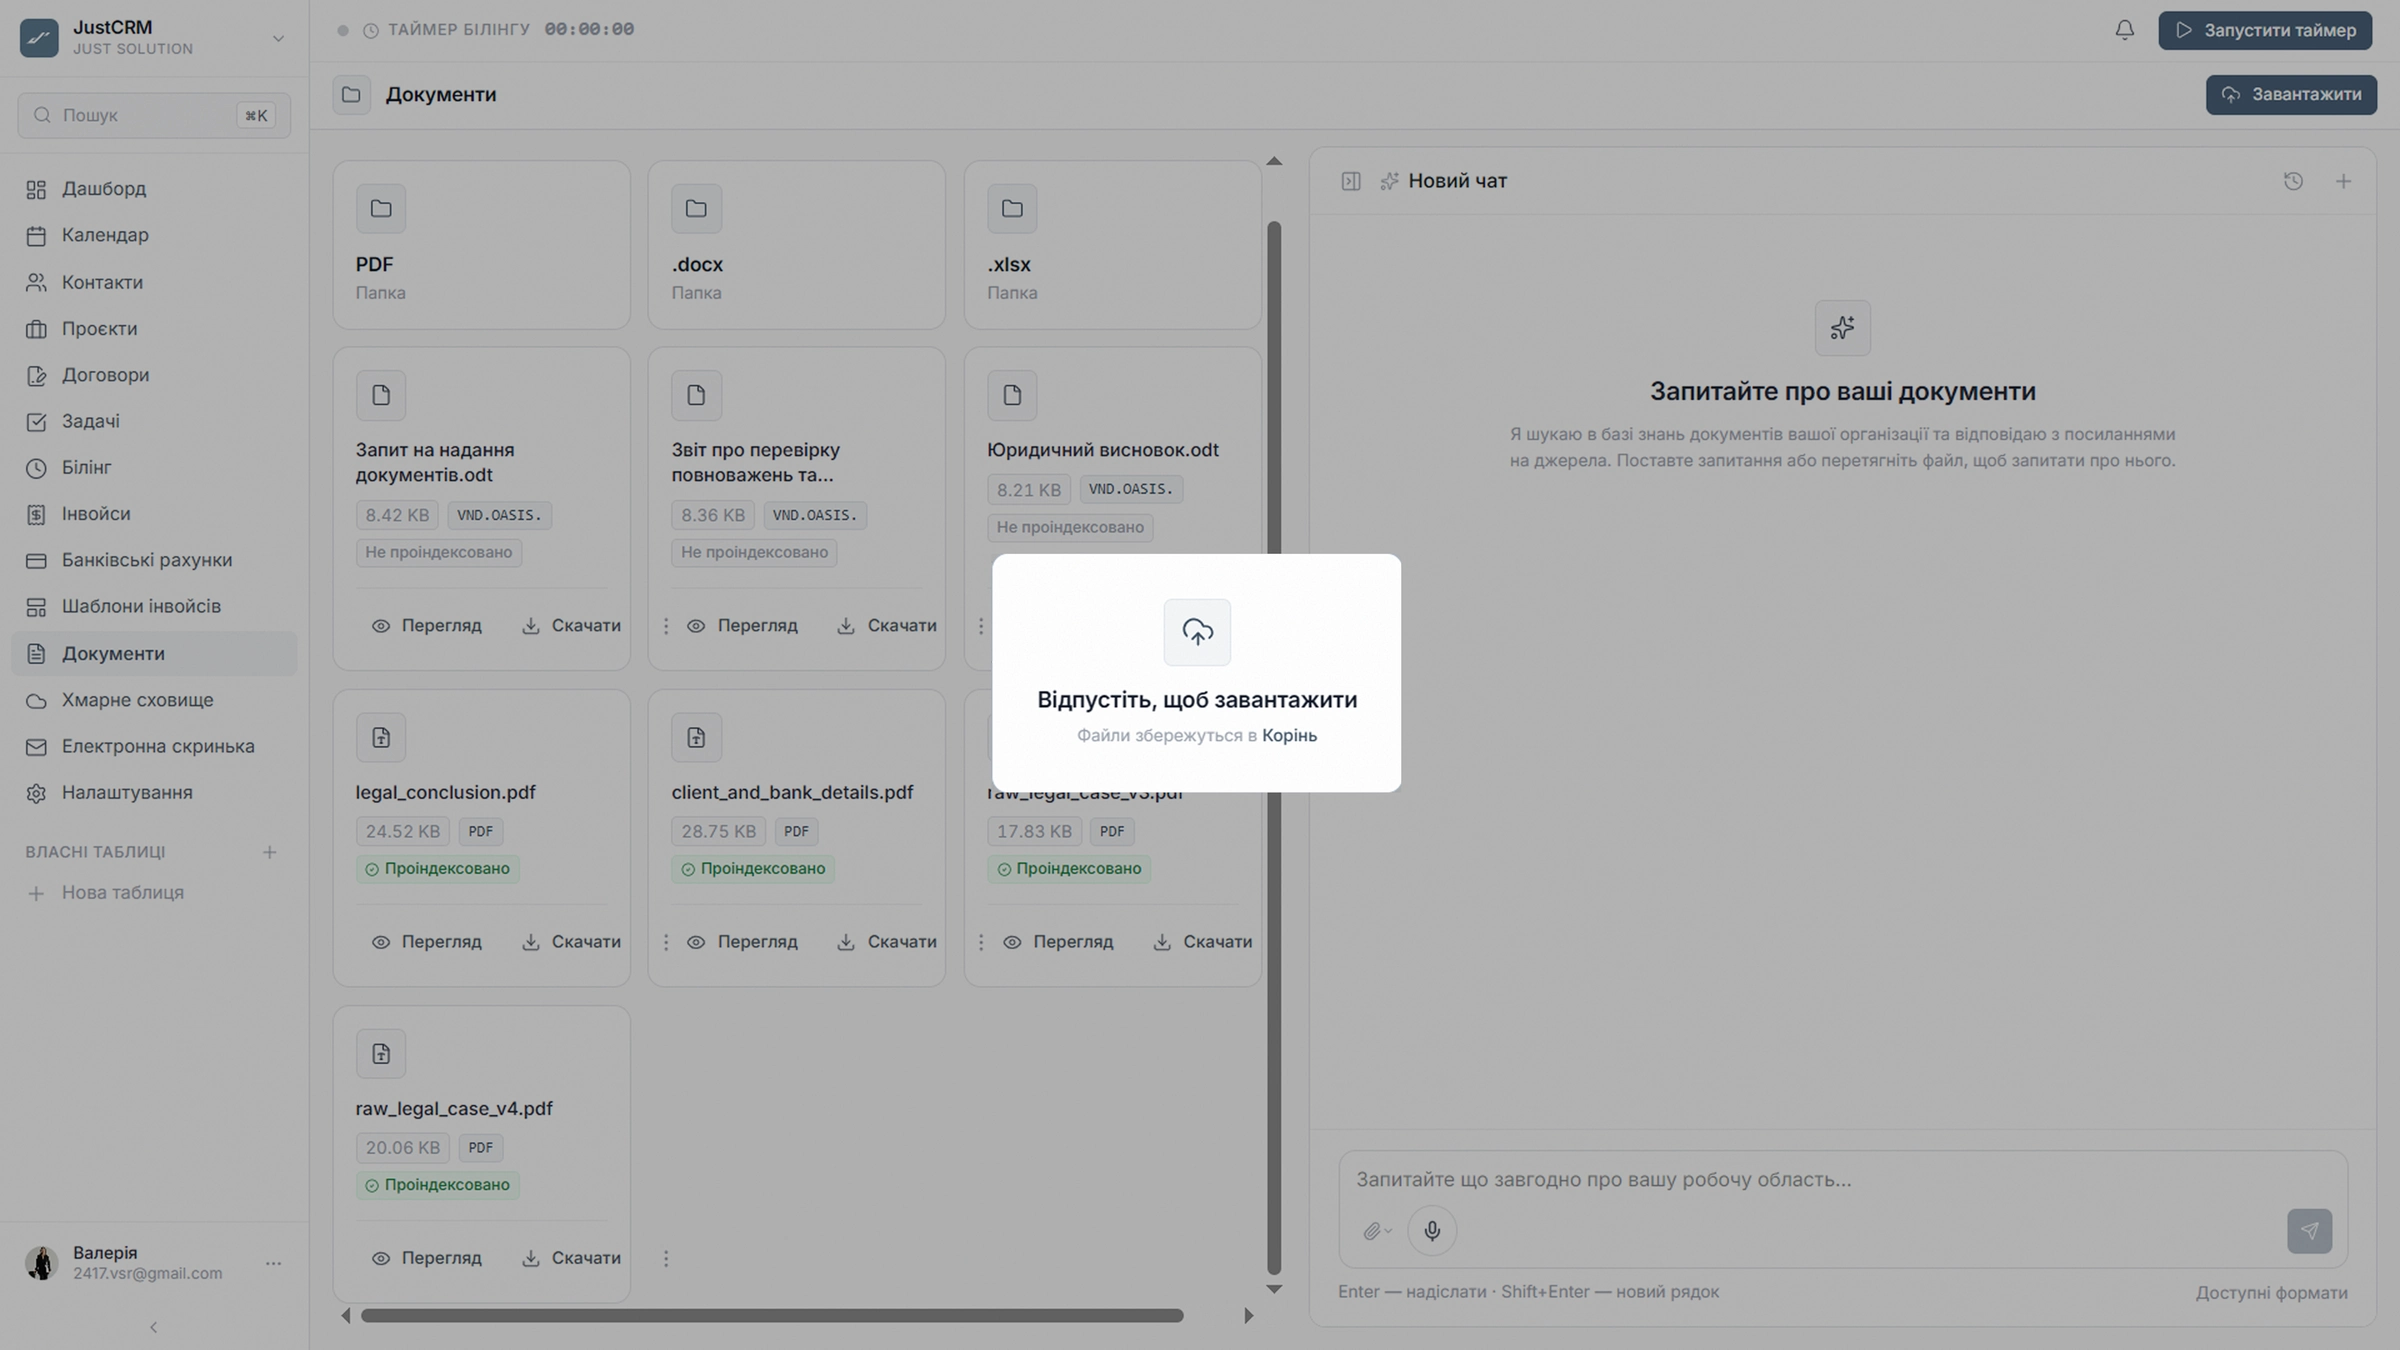The height and width of the screenshot is (1350, 2400).
Task: Open Хмарне сховище
Action: [x=154, y=700]
